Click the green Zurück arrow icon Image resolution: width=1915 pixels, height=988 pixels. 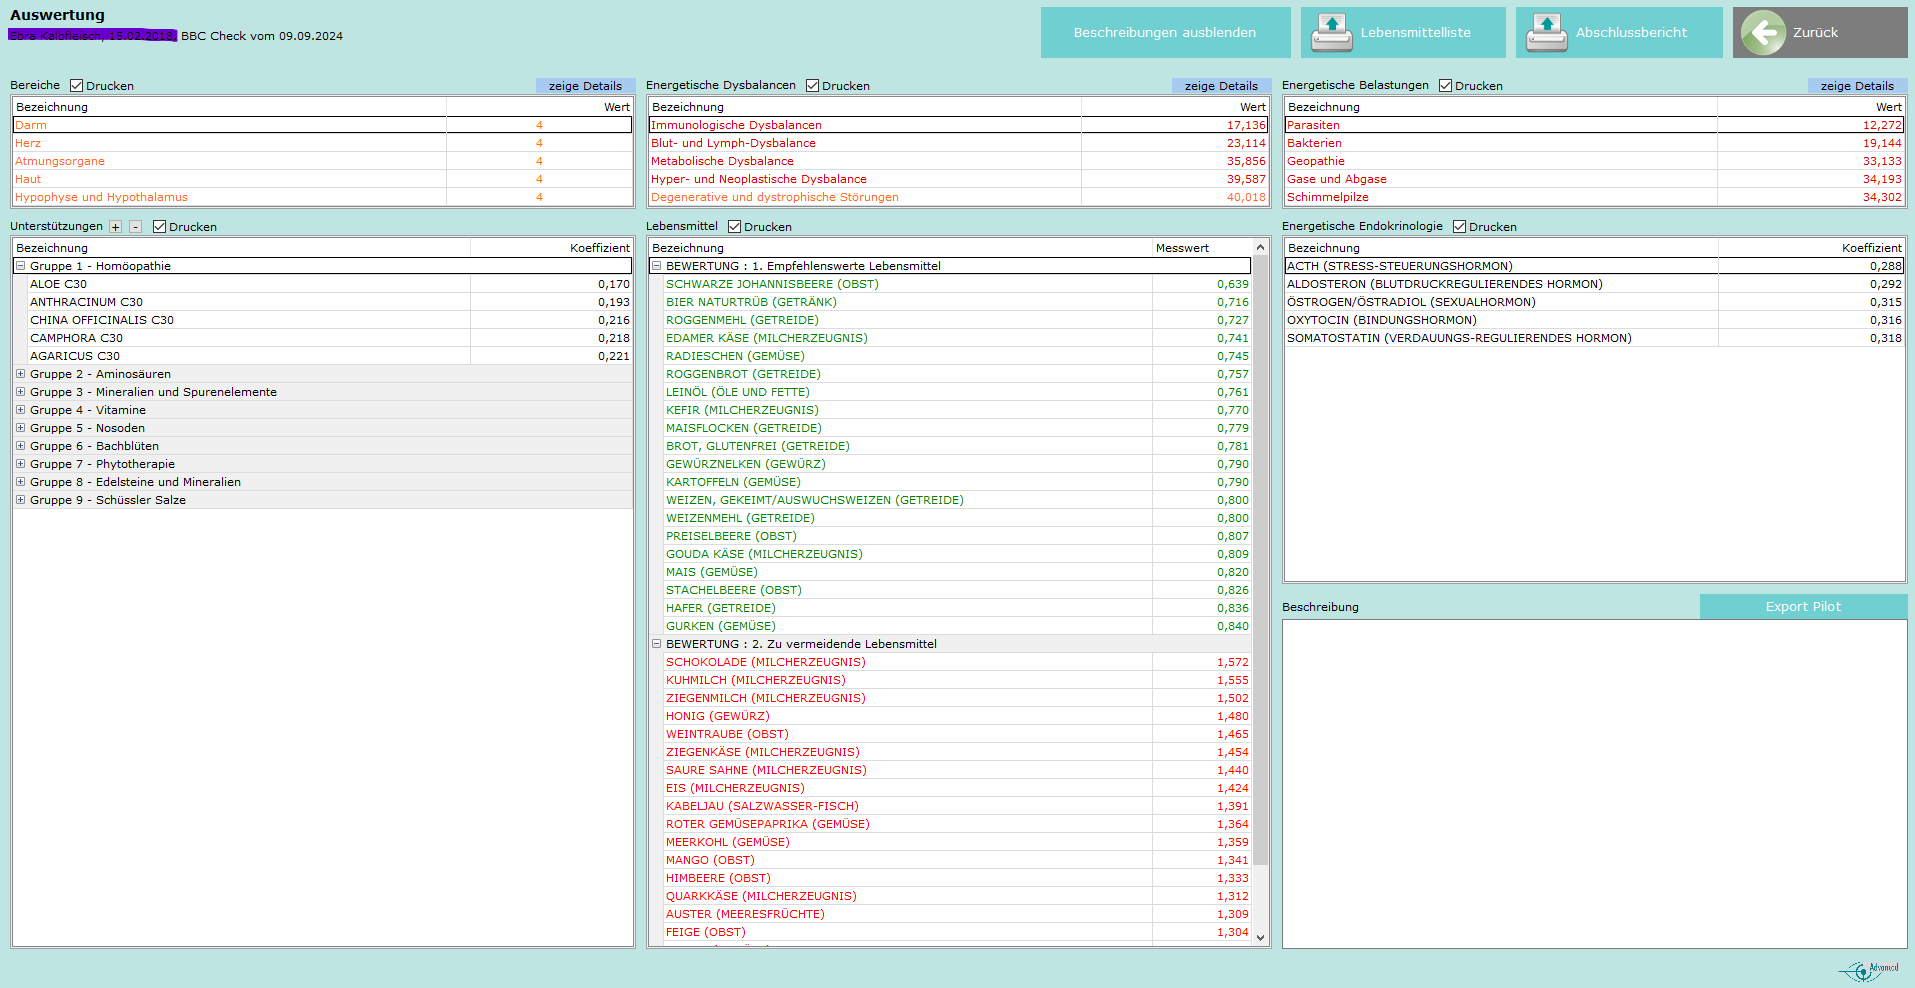coord(1764,32)
